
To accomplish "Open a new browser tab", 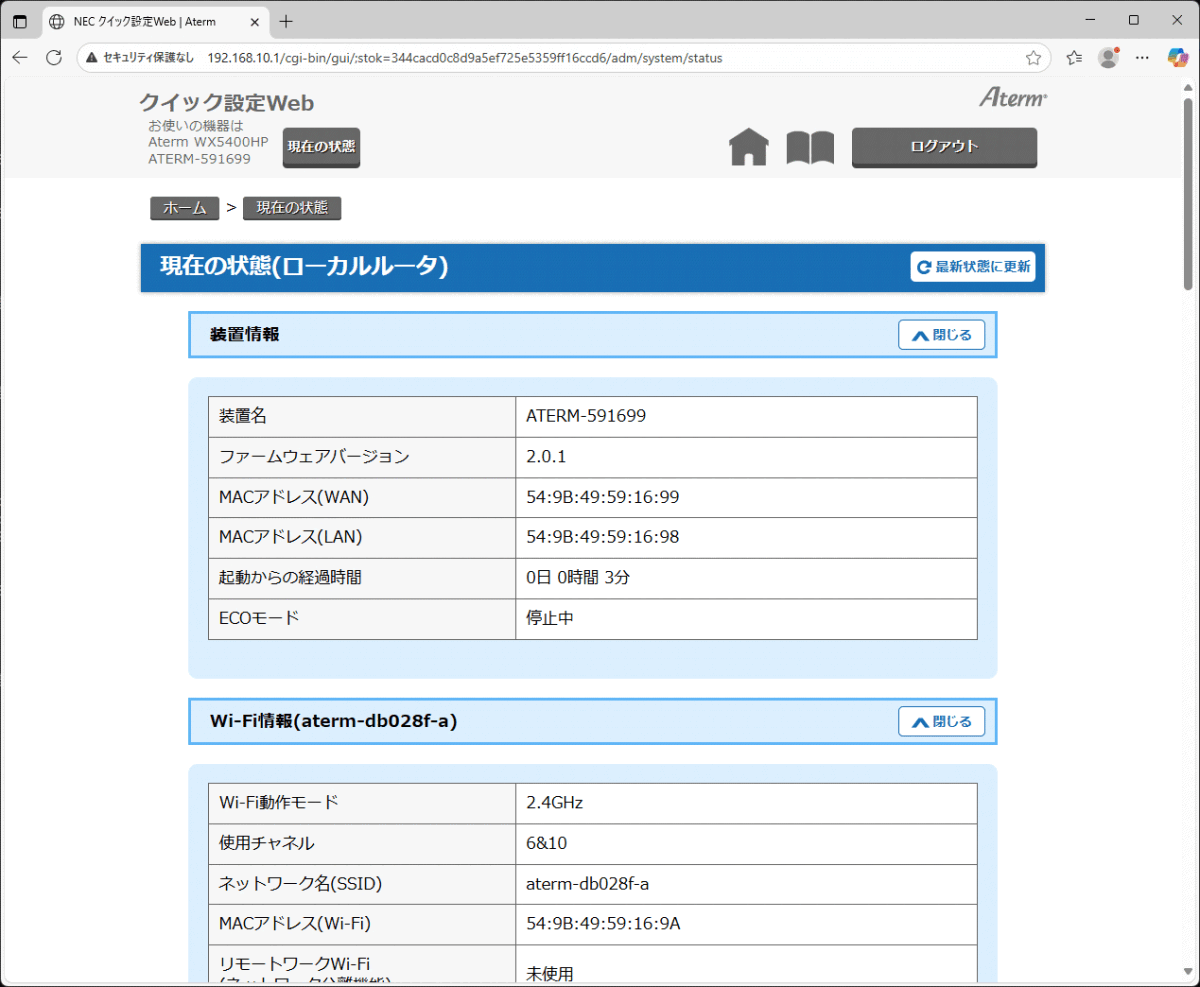I will pos(286,21).
